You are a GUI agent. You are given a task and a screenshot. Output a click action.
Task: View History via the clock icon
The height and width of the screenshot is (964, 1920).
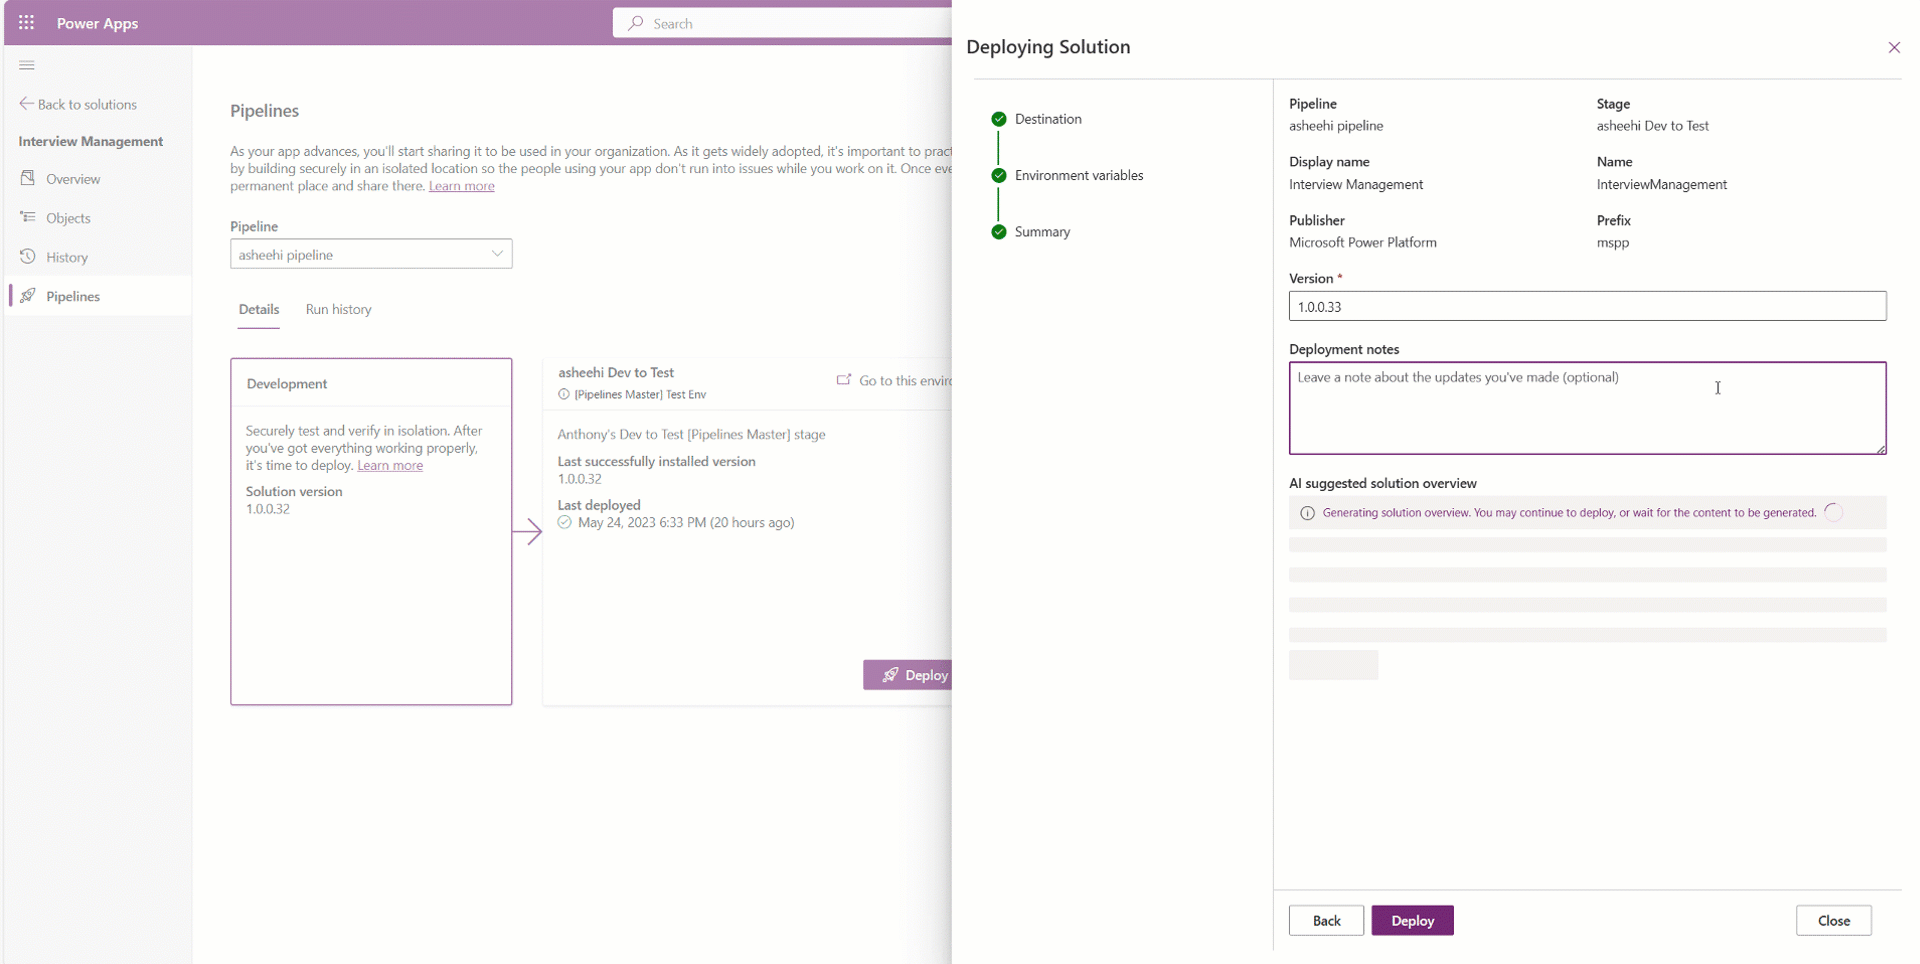[29, 256]
